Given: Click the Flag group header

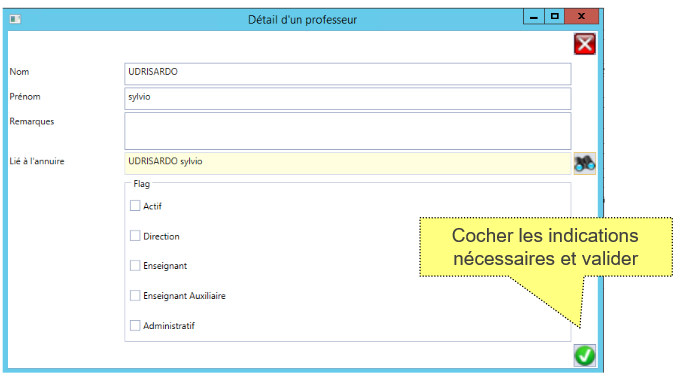Looking at the screenshot, I should click(142, 184).
